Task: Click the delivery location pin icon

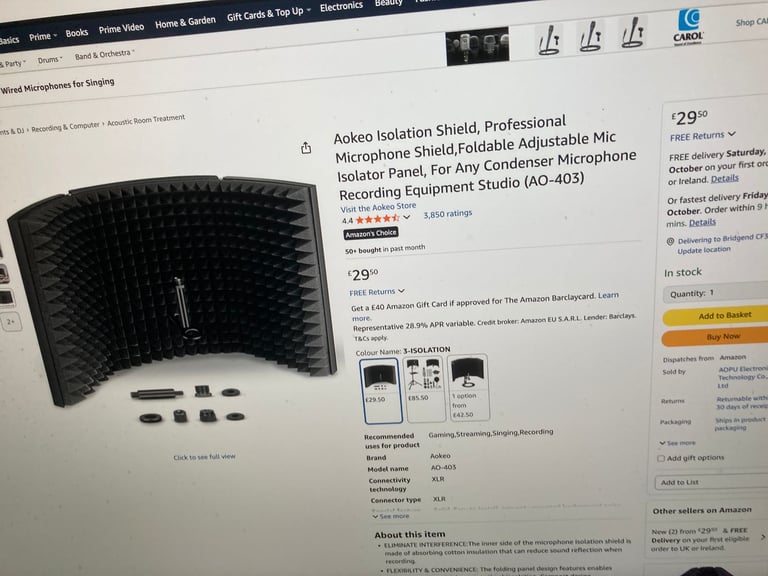Action: (x=671, y=241)
